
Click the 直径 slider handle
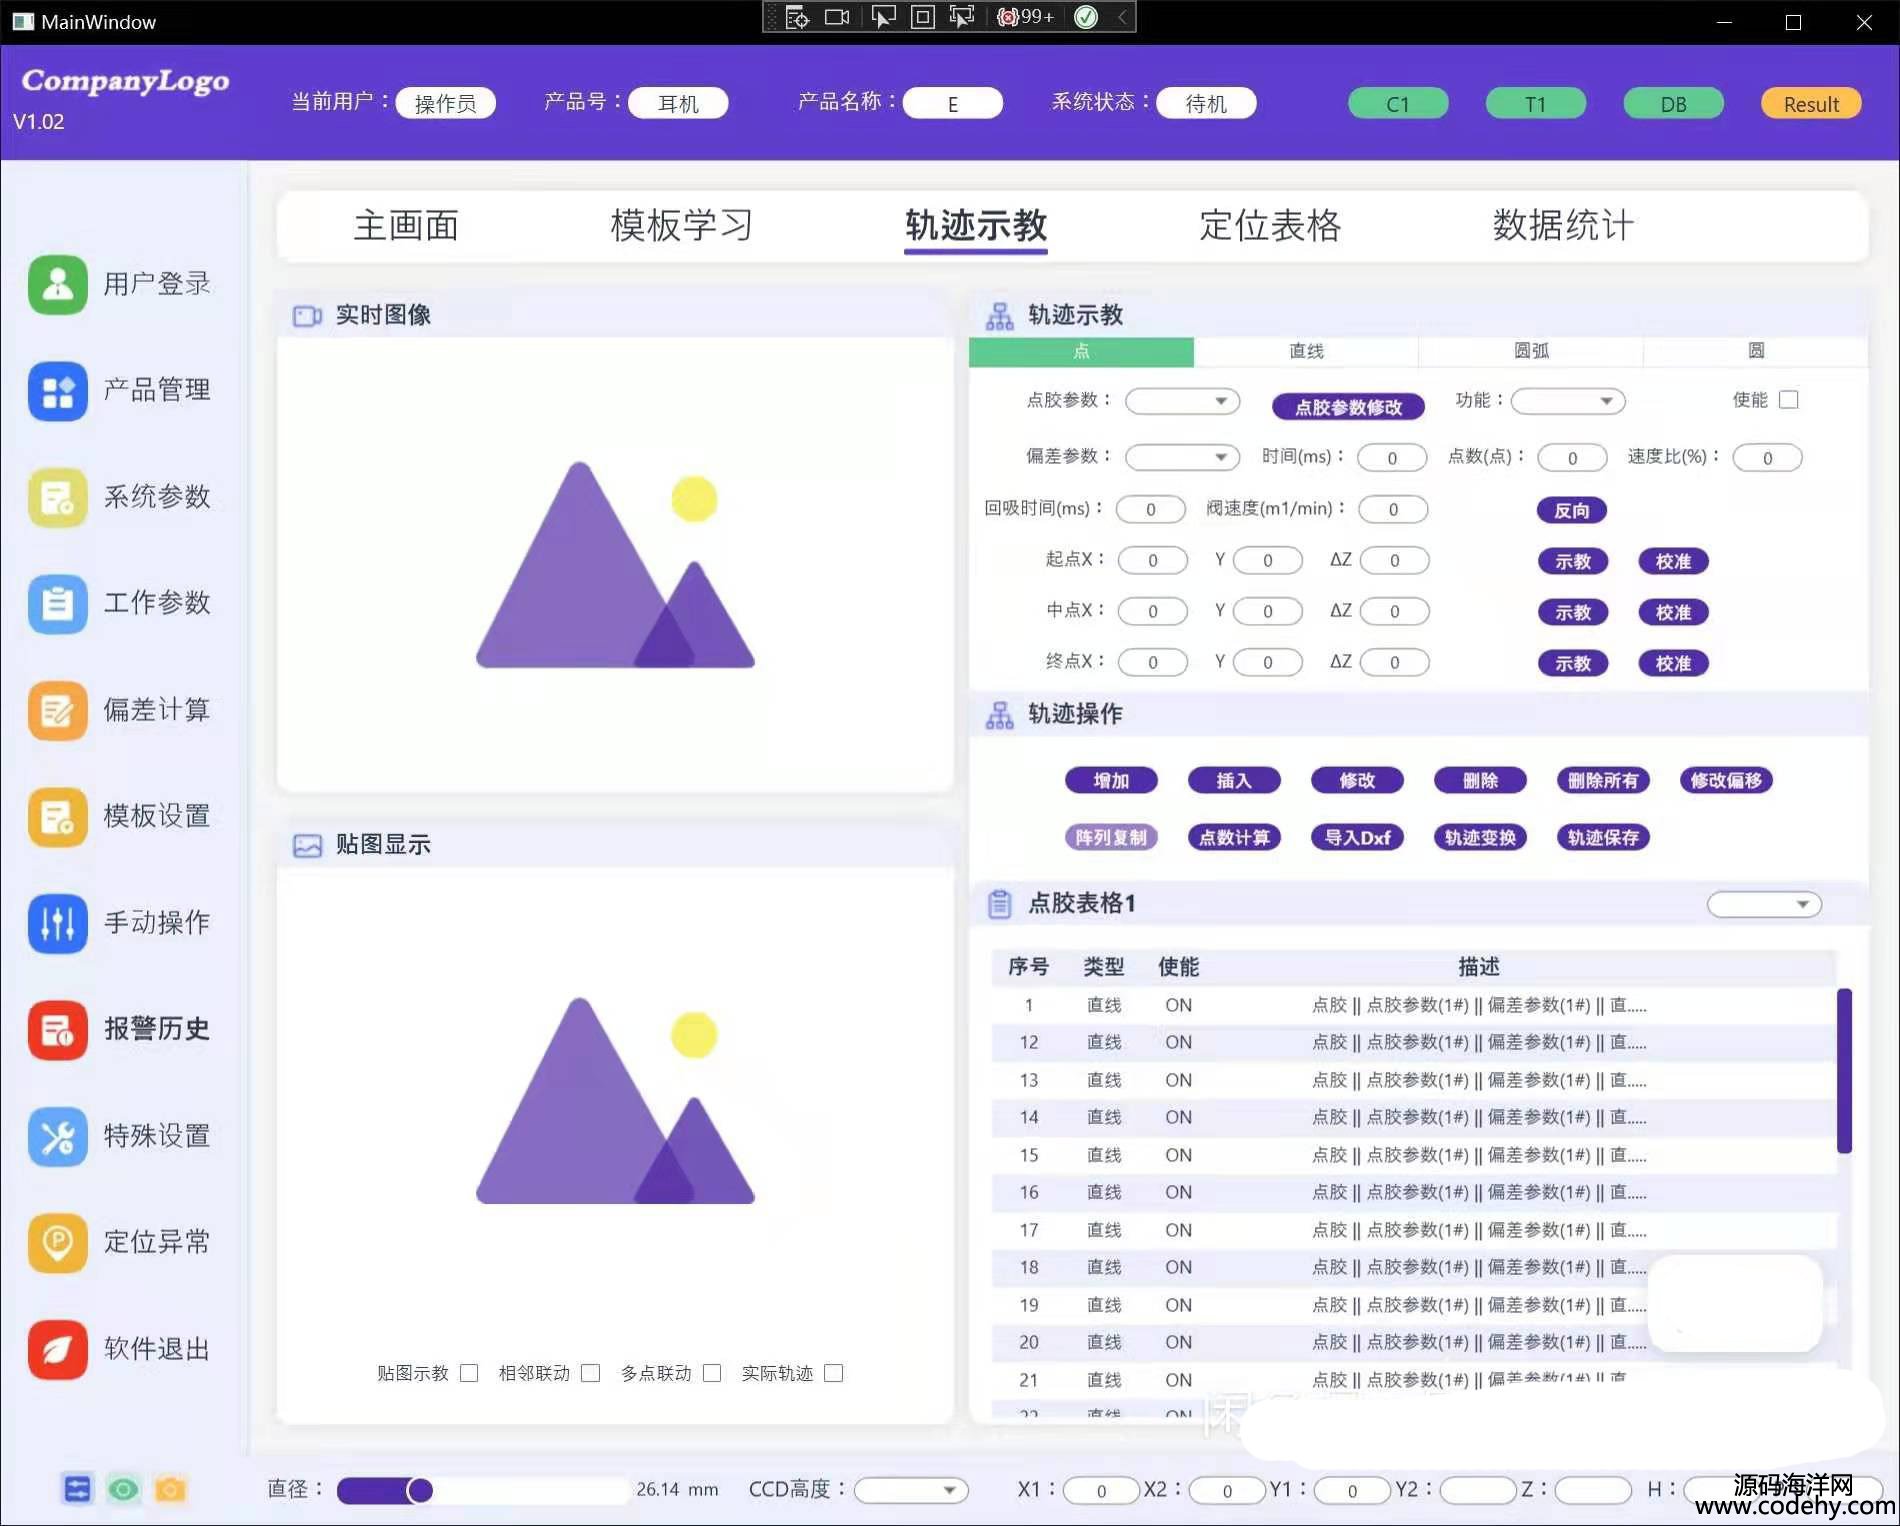[420, 1491]
